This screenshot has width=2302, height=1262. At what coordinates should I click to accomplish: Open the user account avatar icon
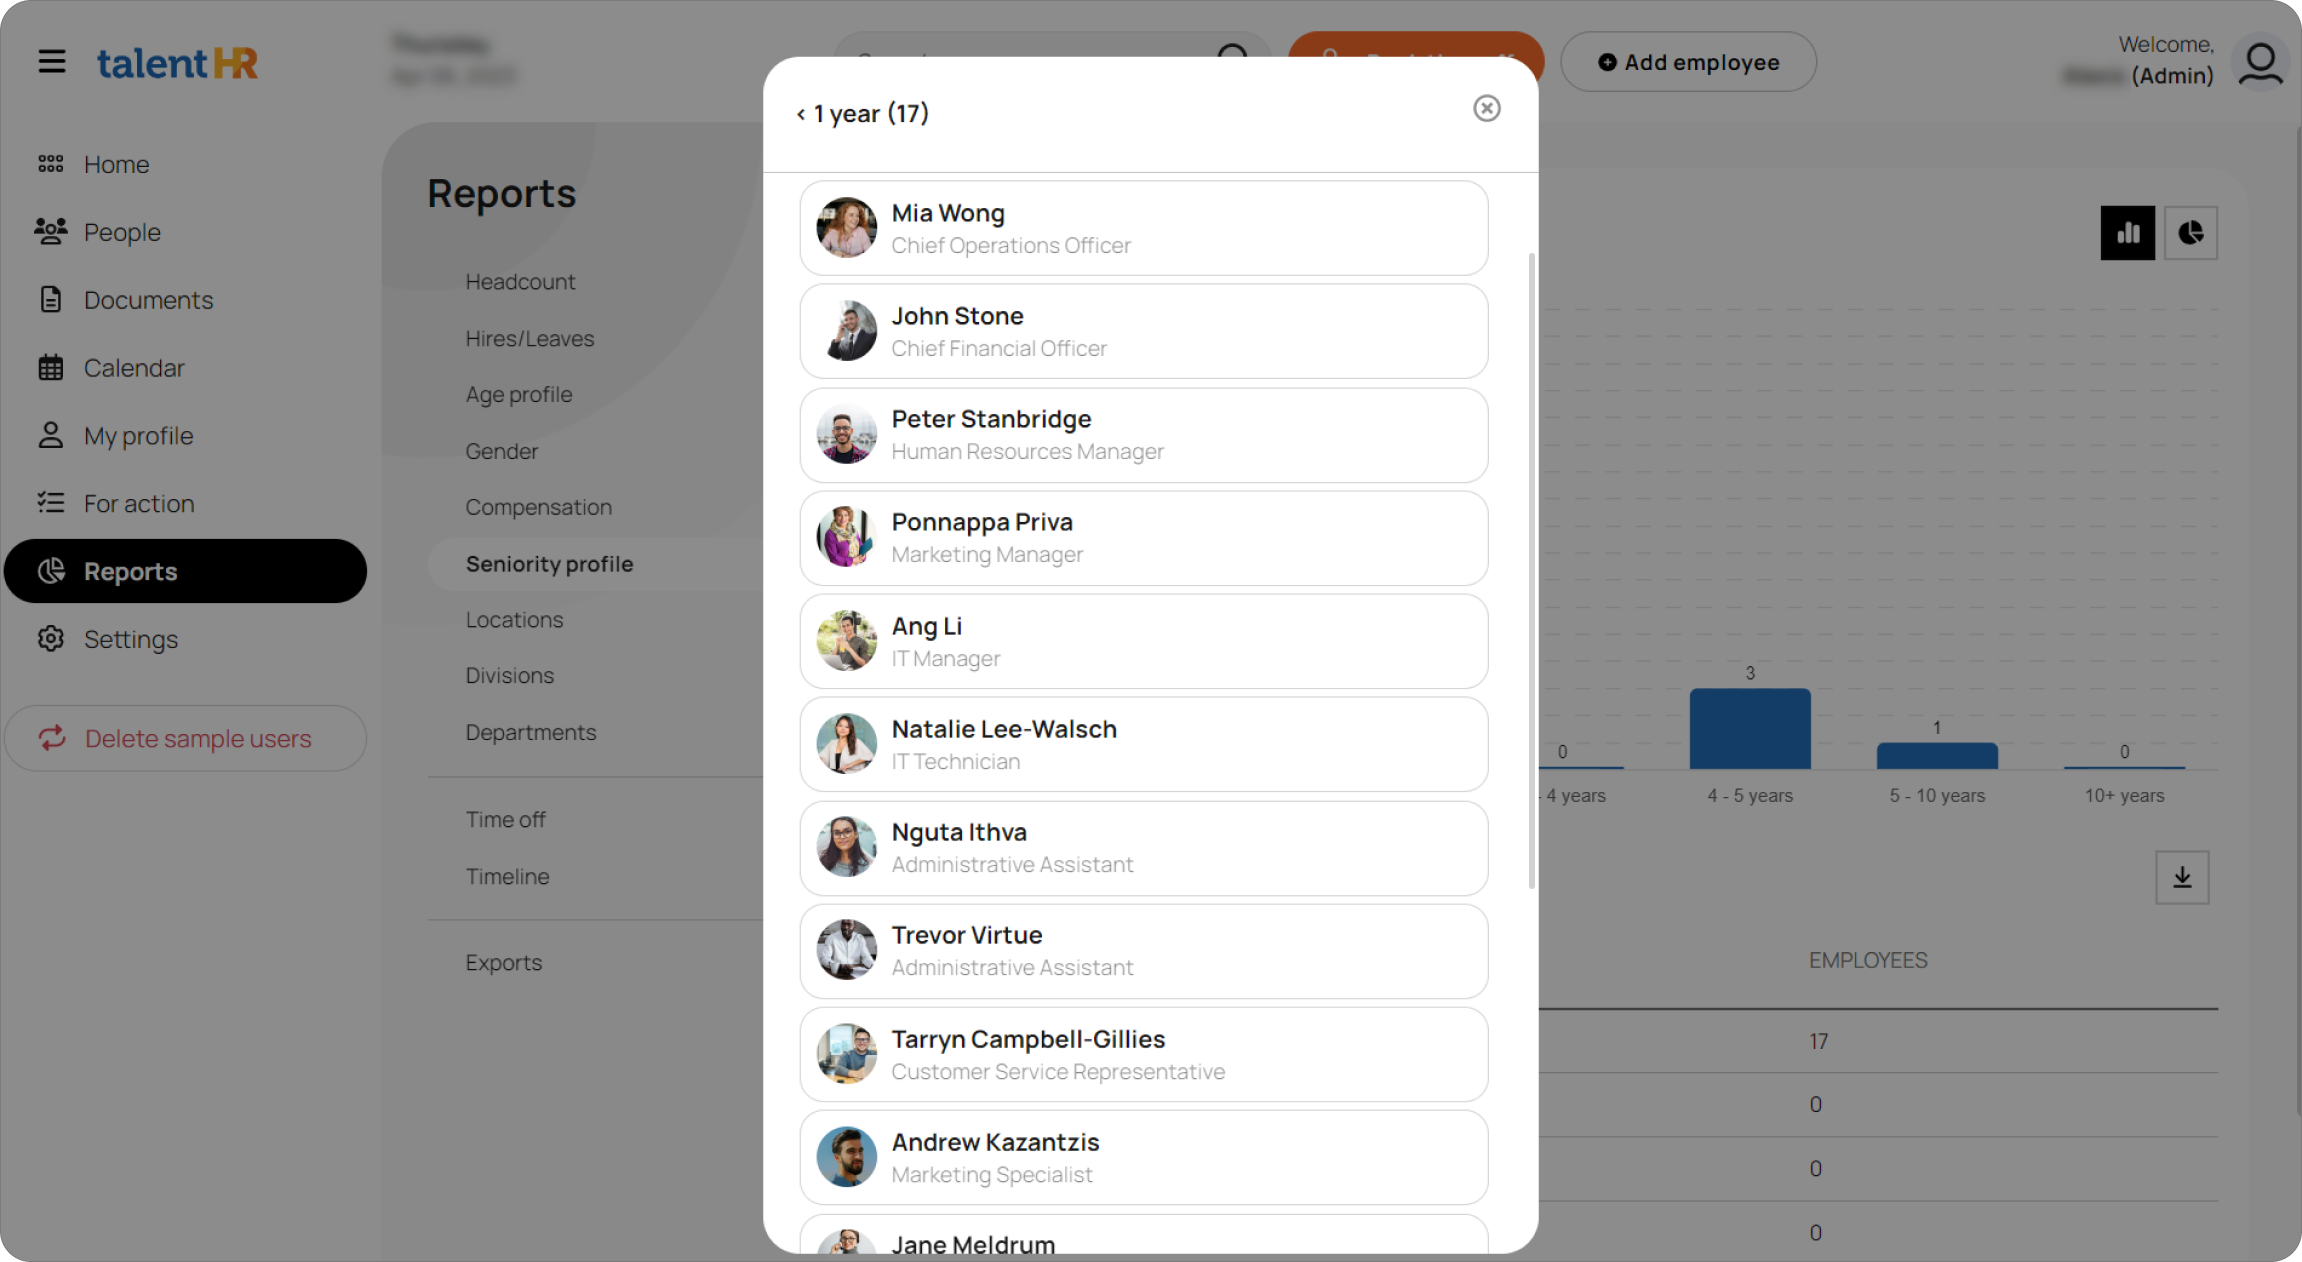pyautogui.click(x=2261, y=62)
